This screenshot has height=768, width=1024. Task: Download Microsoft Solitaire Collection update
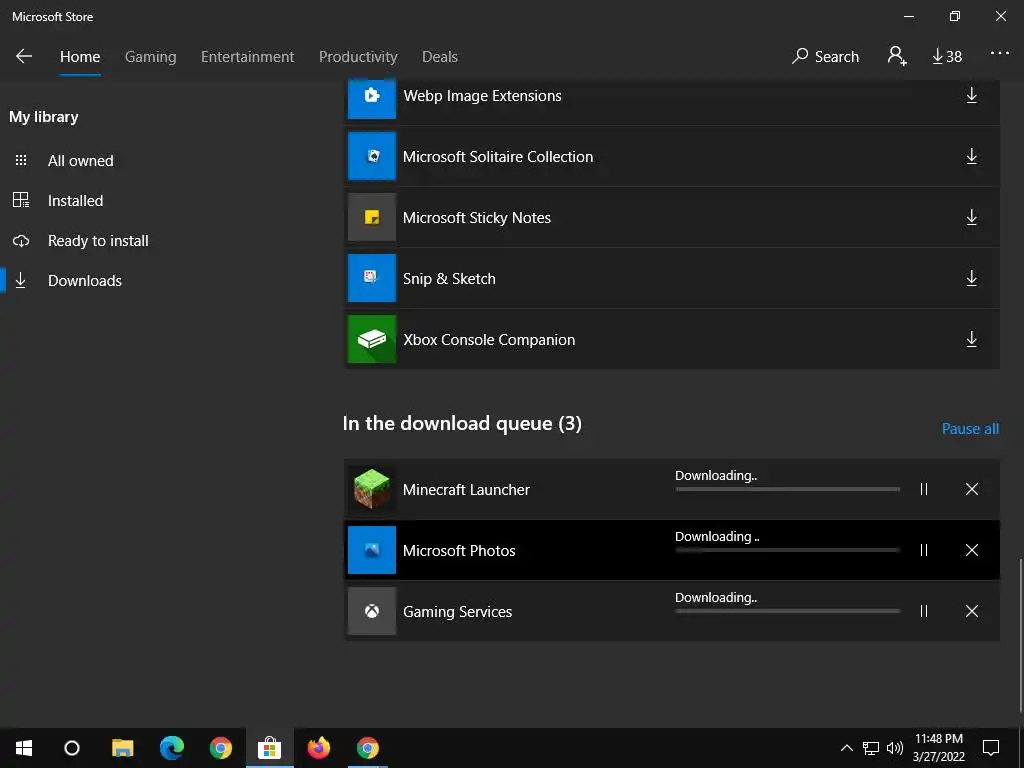point(972,156)
